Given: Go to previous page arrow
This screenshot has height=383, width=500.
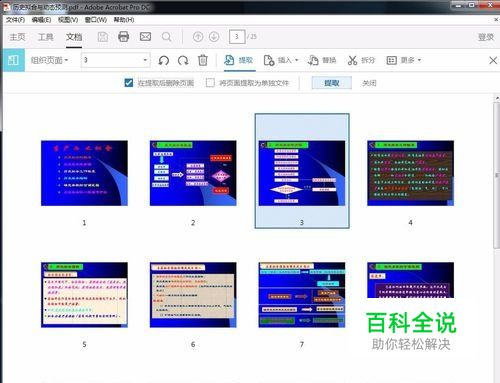Looking at the screenshot, I should (x=198, y=37).
